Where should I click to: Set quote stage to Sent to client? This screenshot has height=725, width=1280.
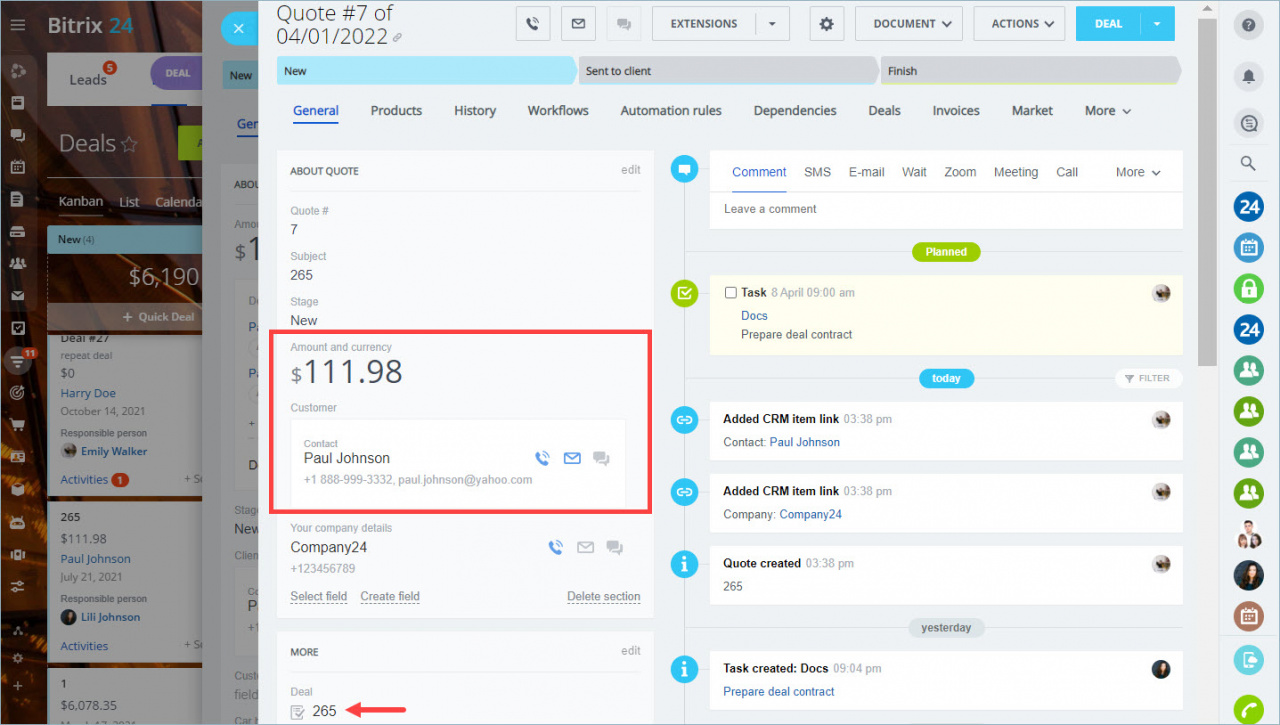pos(728,71)
